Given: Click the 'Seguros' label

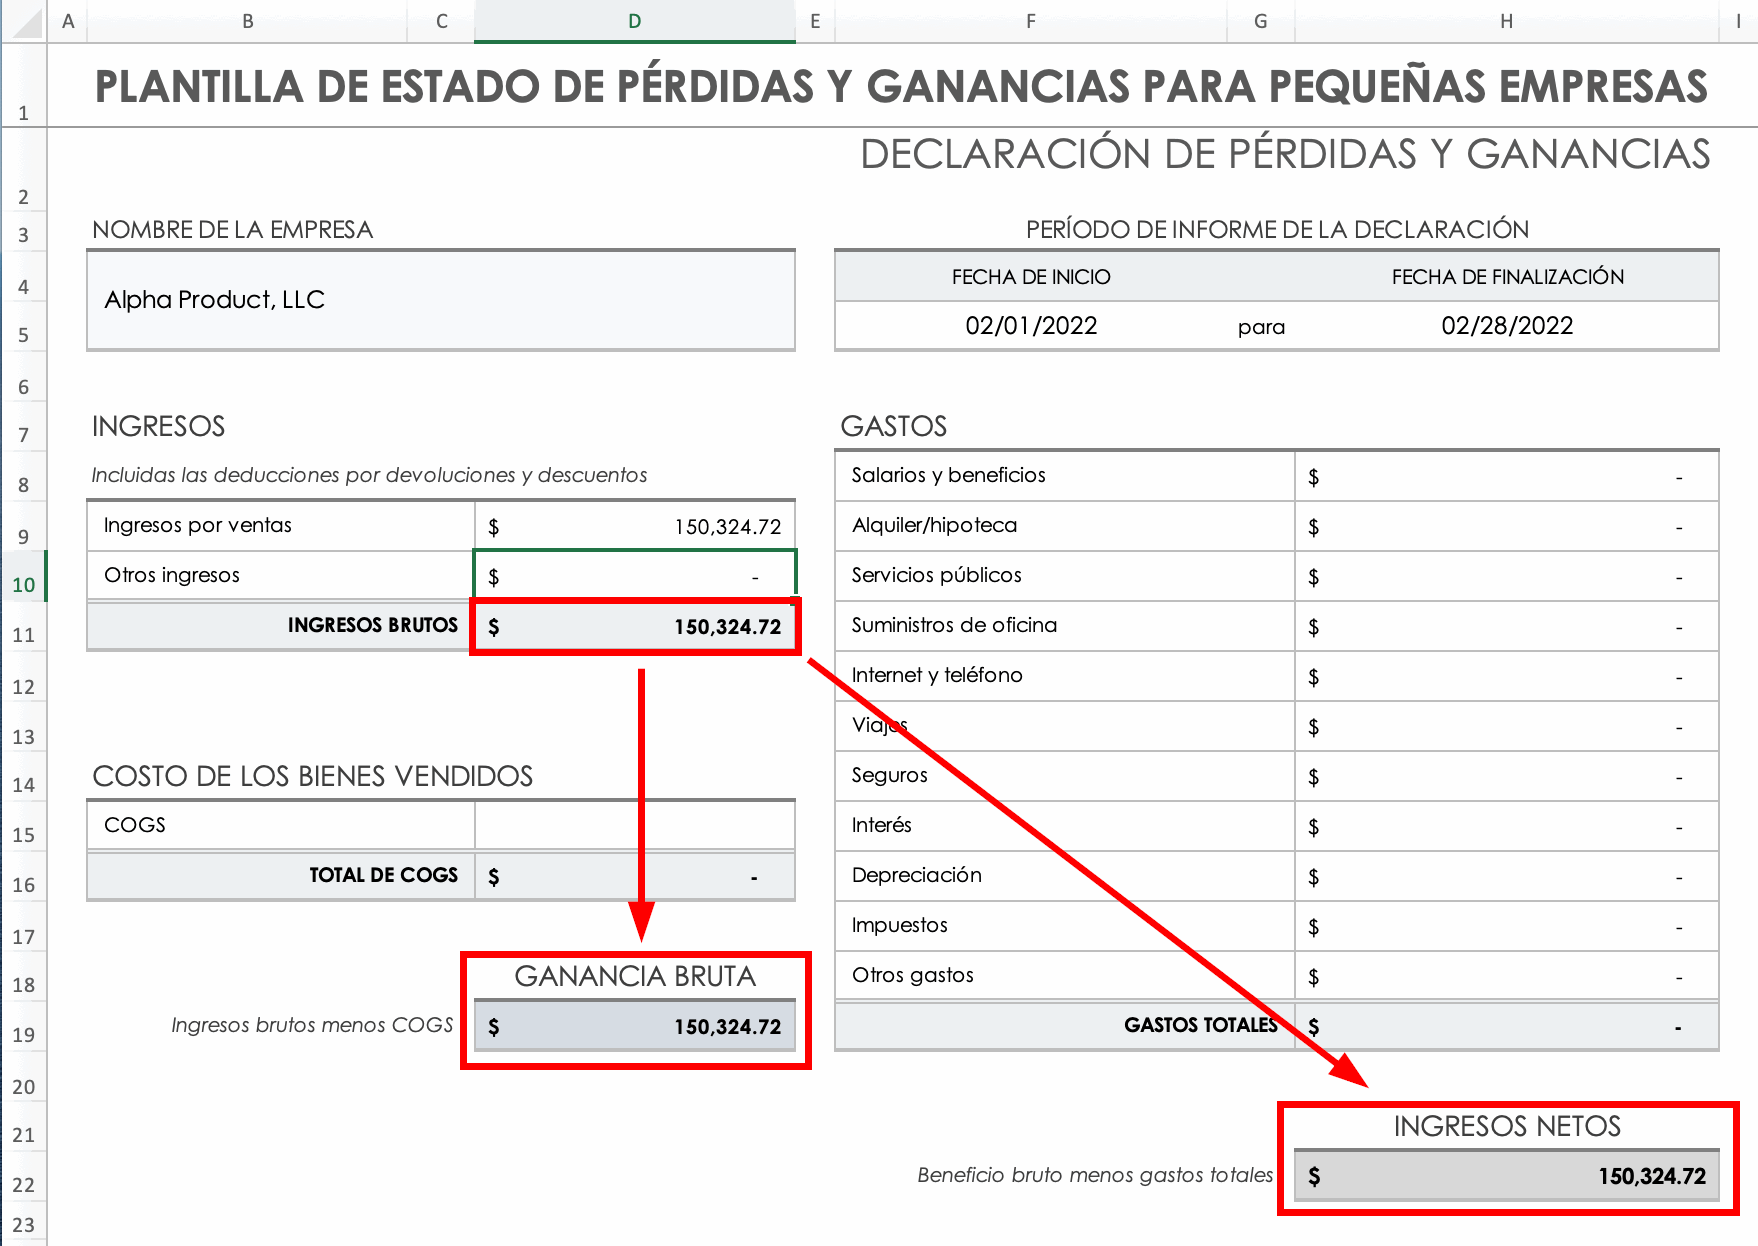Looking at the screenshot, I should click(890, 775).
